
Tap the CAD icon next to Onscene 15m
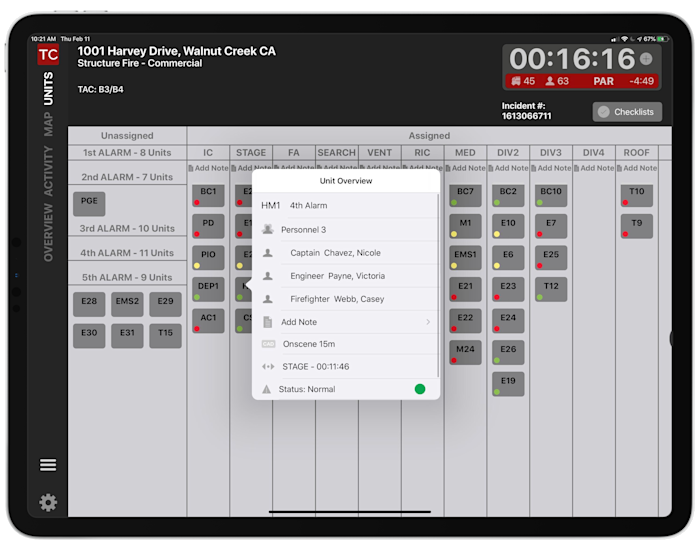268,344
